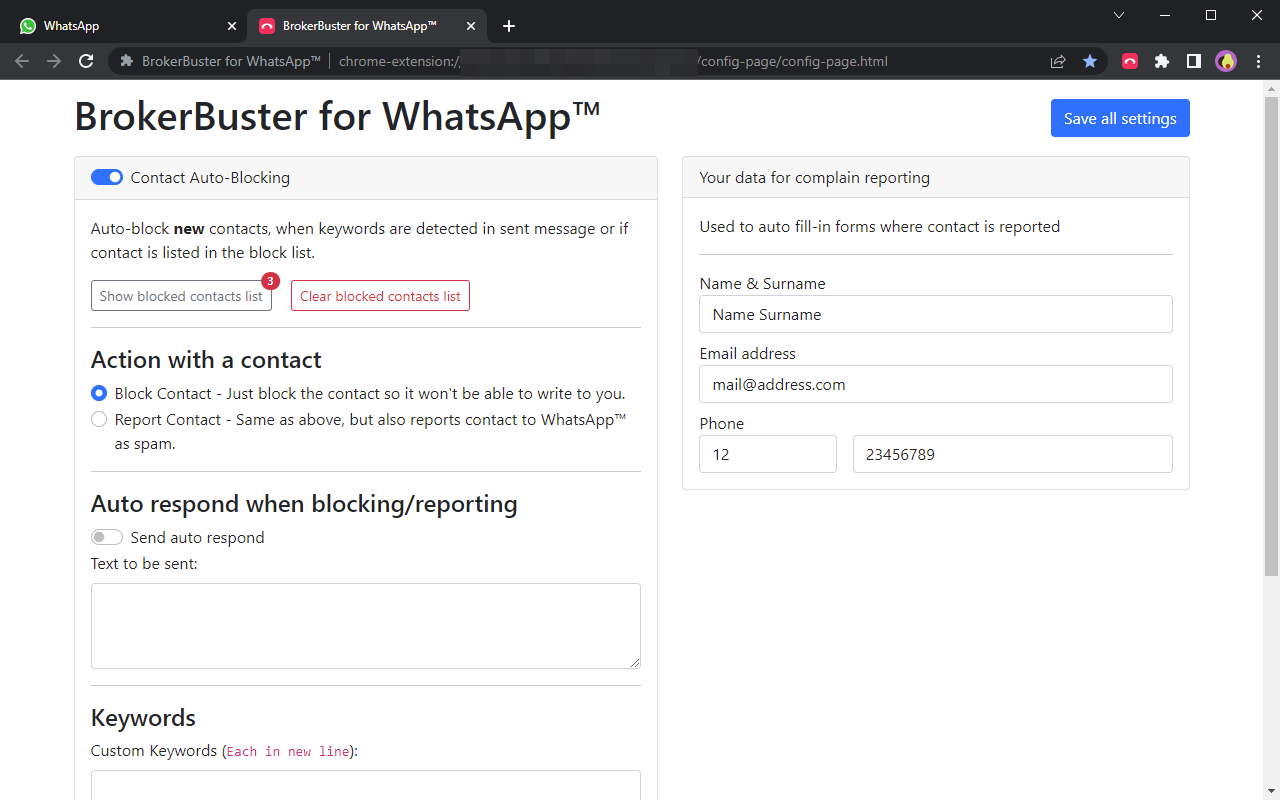Go forward in browser history

click(x=54, y=61)
